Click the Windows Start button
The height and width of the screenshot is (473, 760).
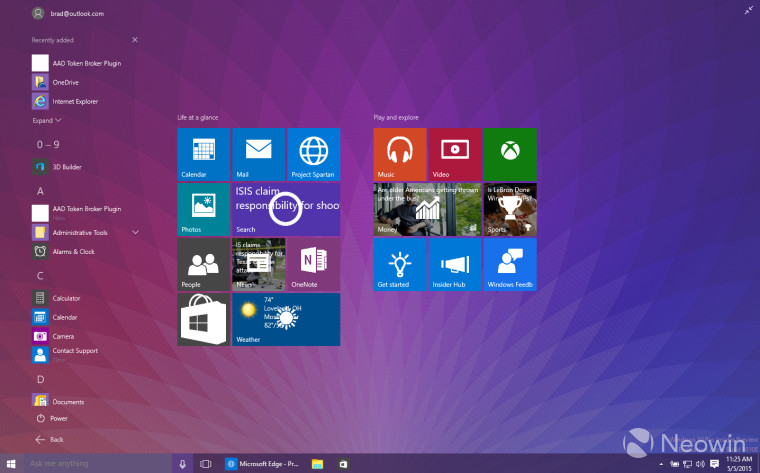click(11, 464)
